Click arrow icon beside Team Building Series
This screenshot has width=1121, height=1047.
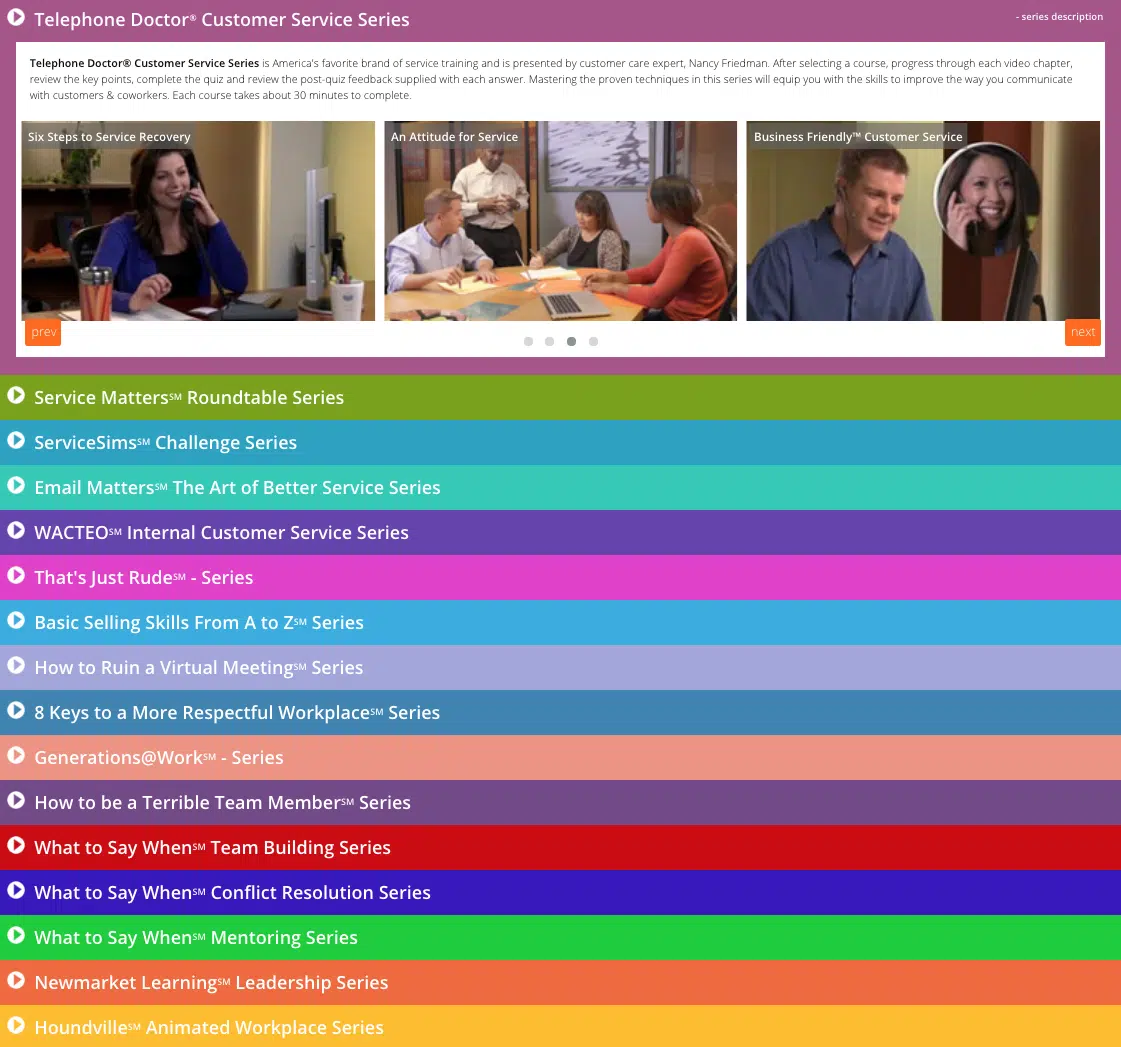(x=16, y=846)
